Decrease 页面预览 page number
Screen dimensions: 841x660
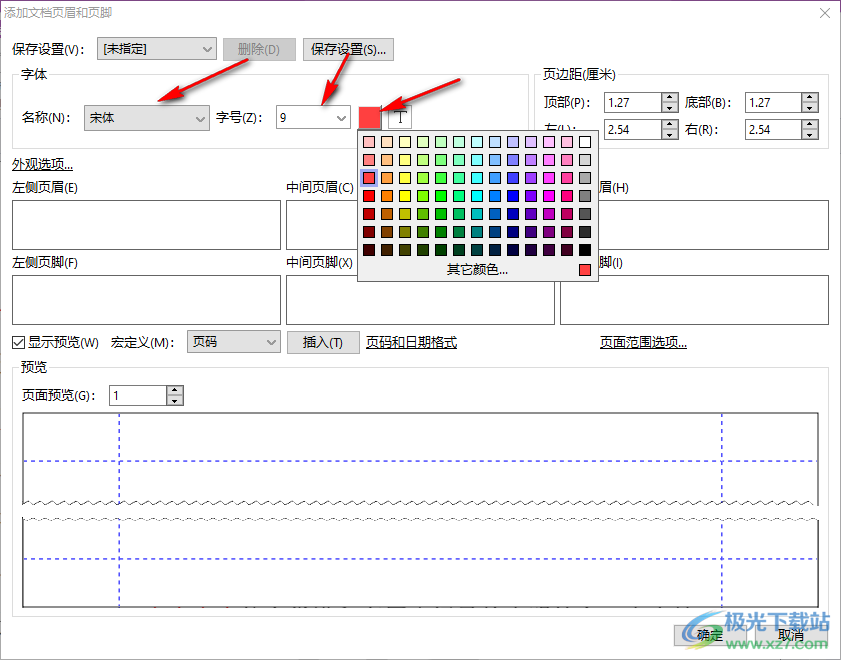[x=175, y=401]
